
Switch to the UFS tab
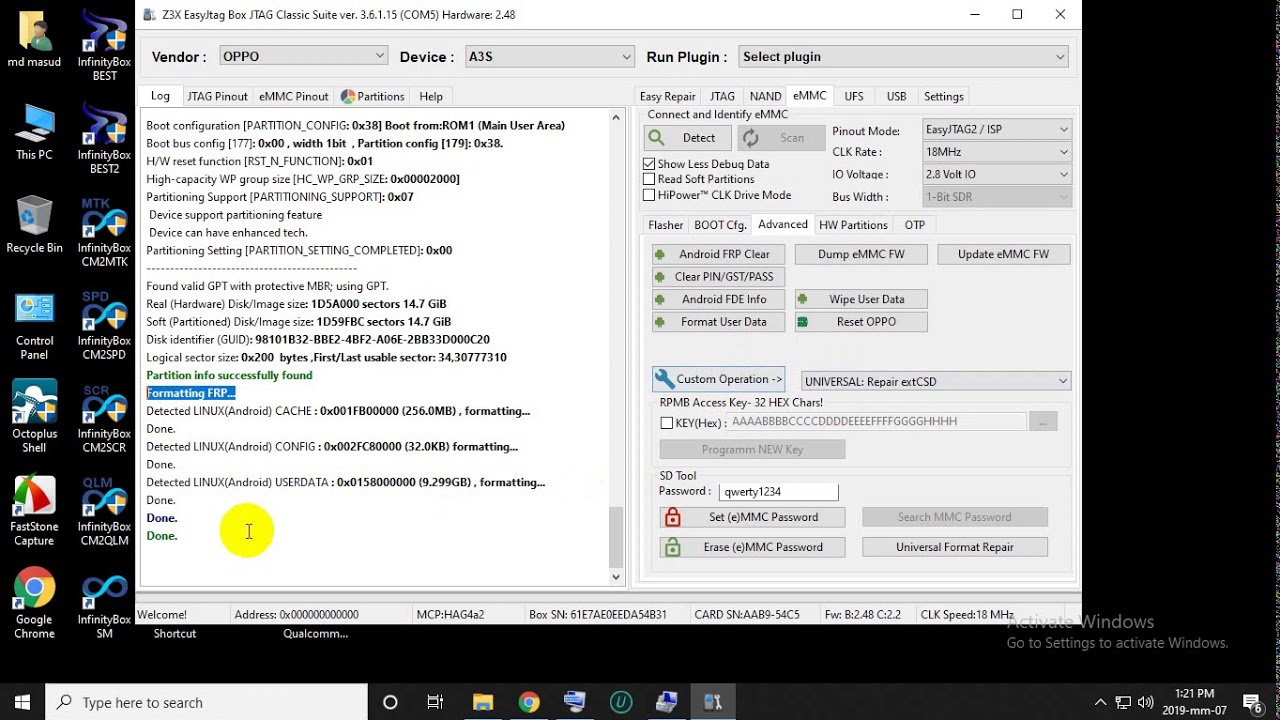(853, 97)
